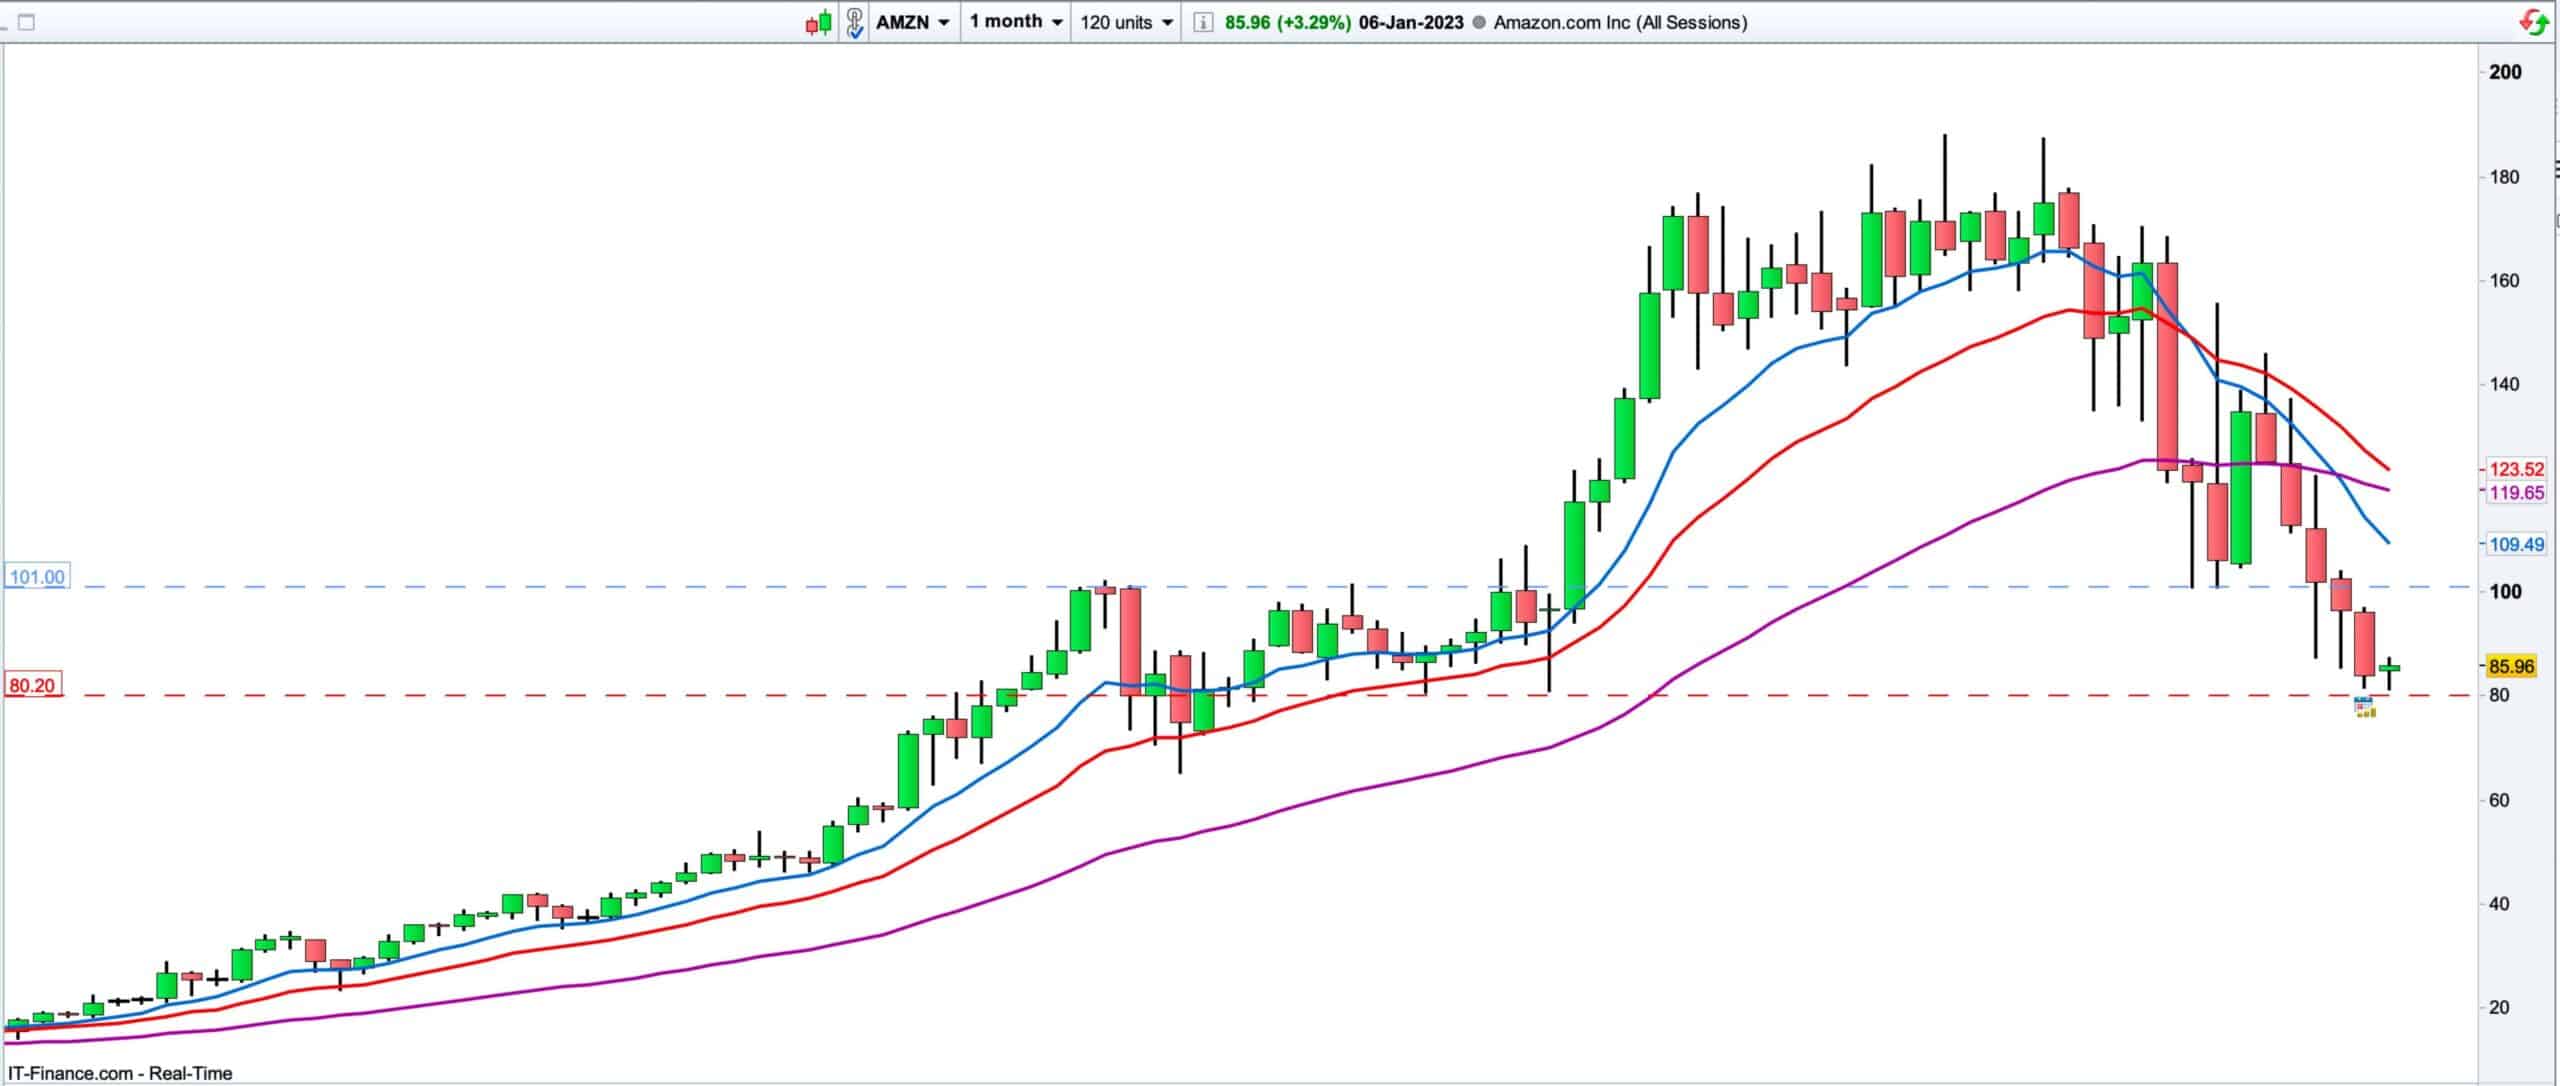
Task: Open the 120 units dropdown
Action: 1126,22
